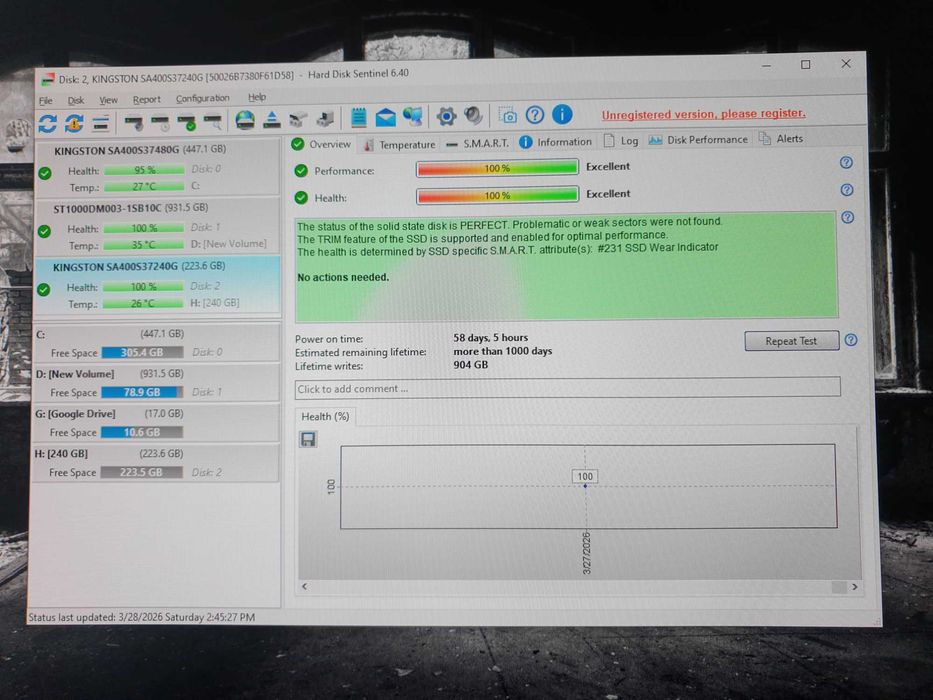Screen dimensions: 933x700
Task: Click the blue Refresh arrows toolbar icon
Action: click(48, 124)
